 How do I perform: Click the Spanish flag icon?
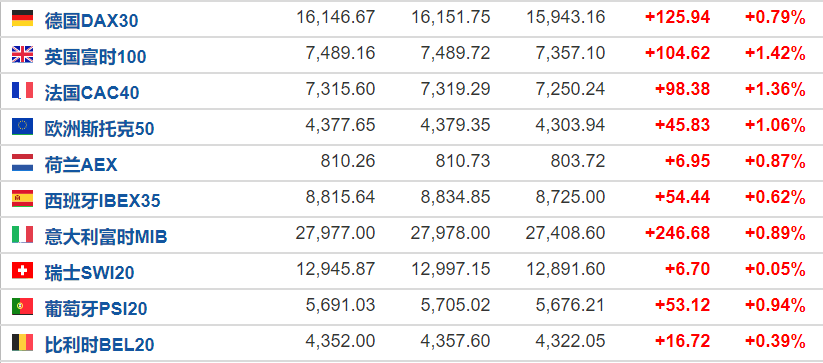[23, 198]
